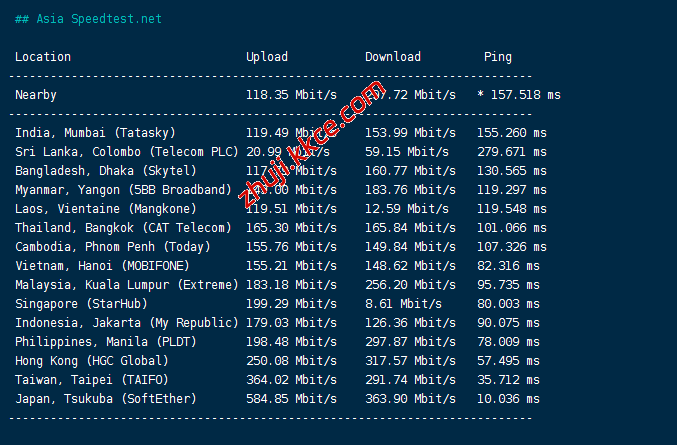Click the Download column header
The height and width of the screenshot is (445, 677).
pyautogui.click(x=393, y=57)
